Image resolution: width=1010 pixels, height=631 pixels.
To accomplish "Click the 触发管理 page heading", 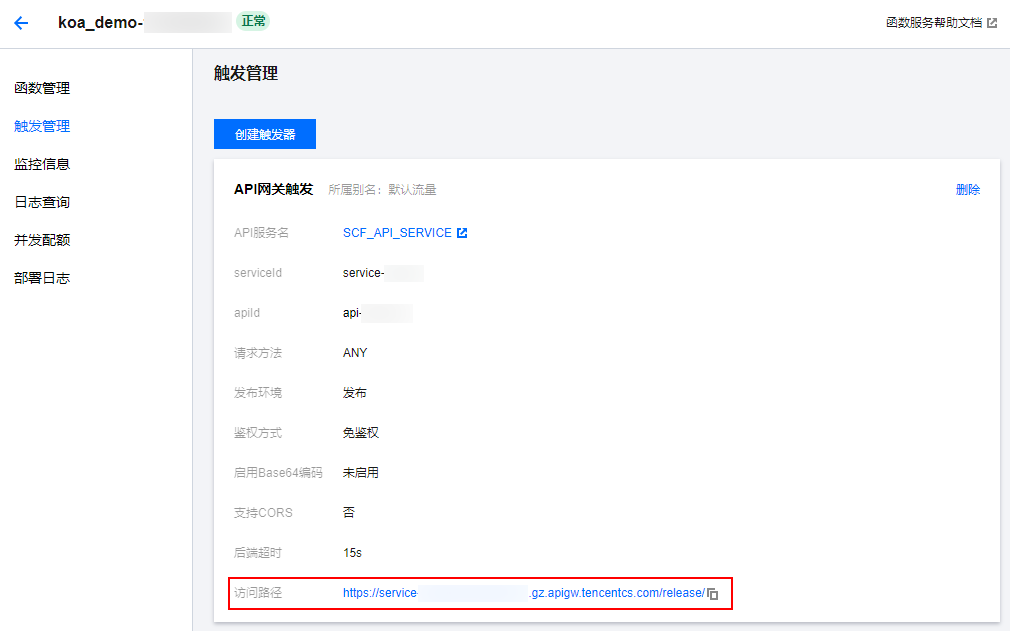I will (246, 73).
